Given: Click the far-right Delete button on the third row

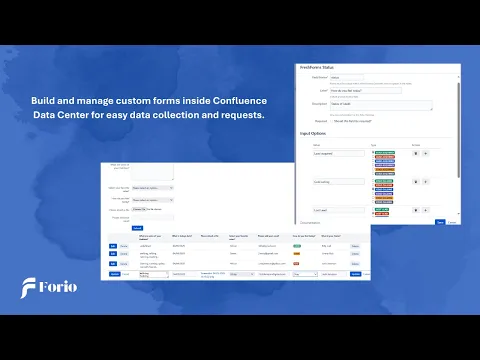Looking at the screenshot, I should point(355,264).
